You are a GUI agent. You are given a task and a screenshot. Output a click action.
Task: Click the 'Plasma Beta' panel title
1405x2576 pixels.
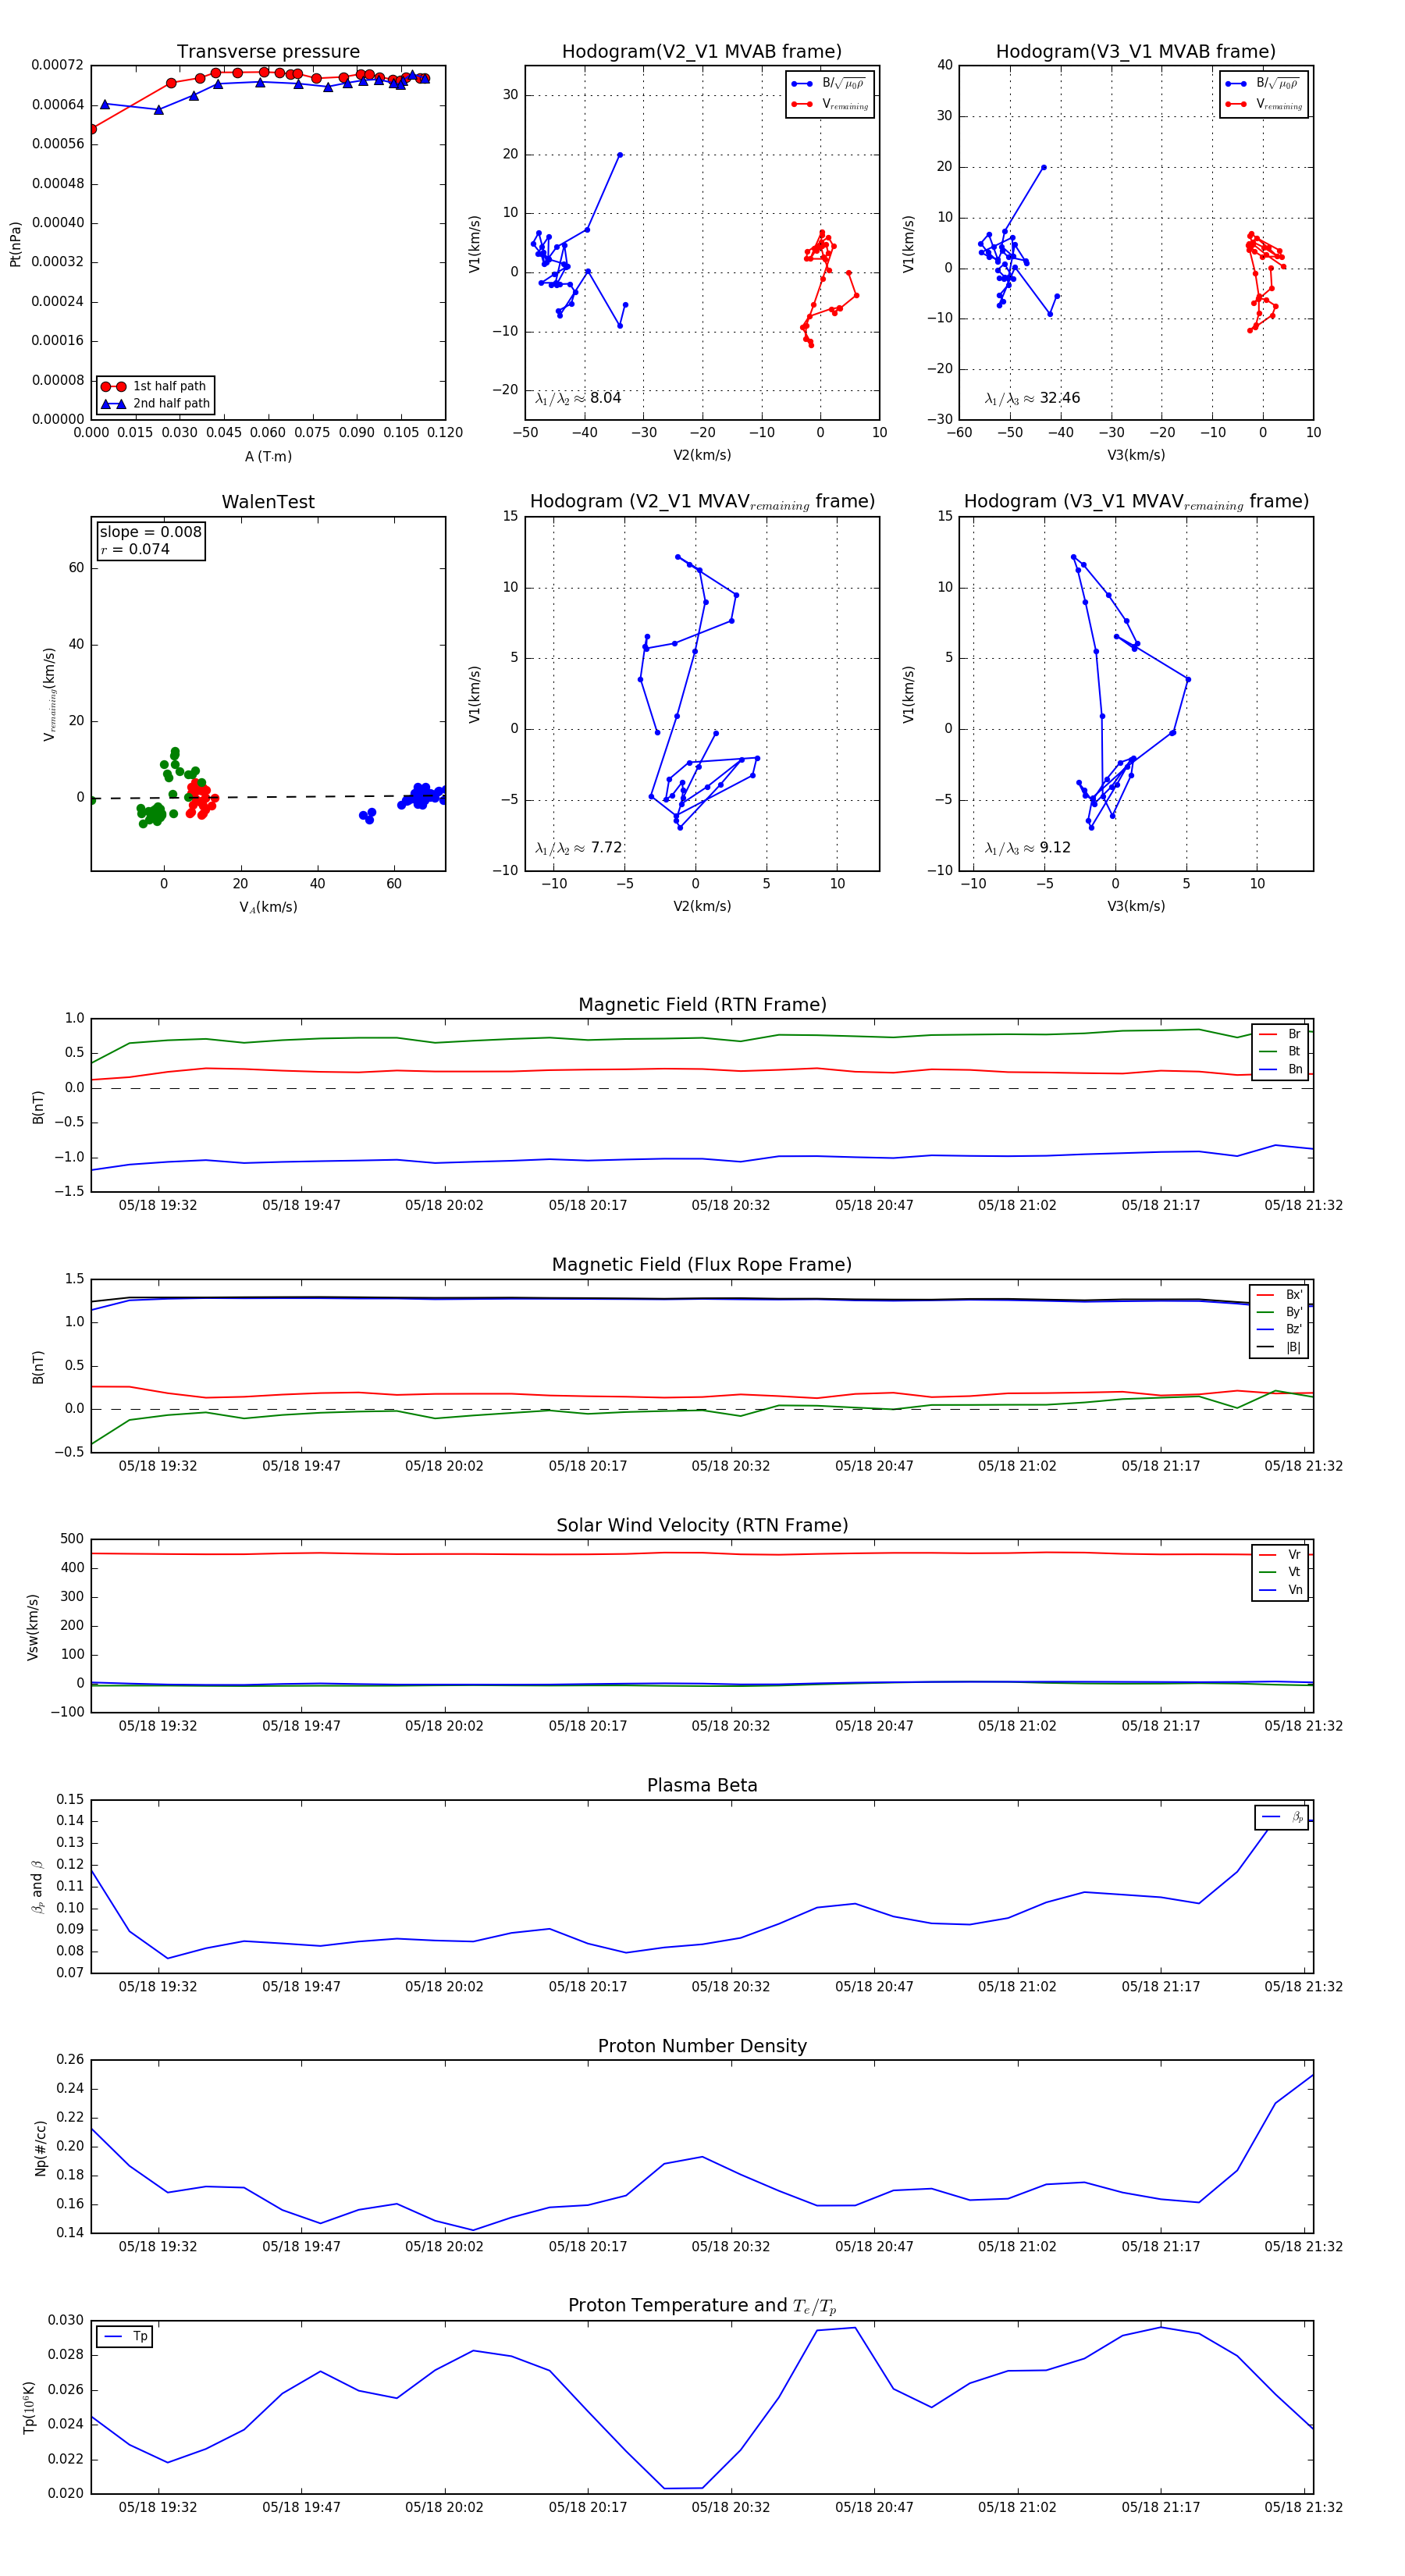point(702,1786)
